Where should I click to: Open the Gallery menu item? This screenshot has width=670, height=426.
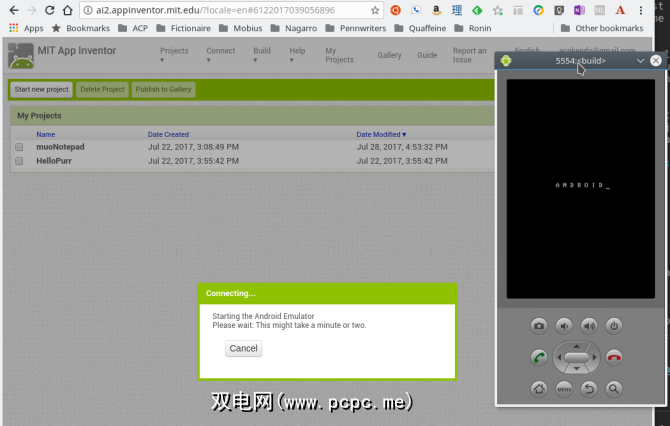click(389, 55)
